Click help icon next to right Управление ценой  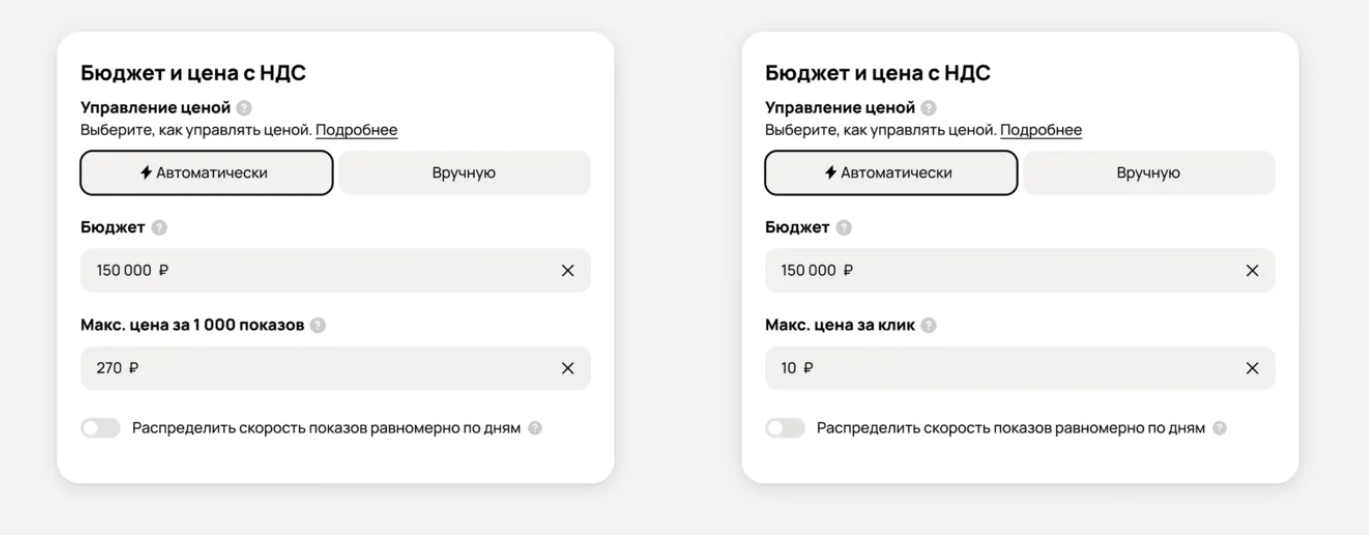pyautogui.click(x=929, y=108)
